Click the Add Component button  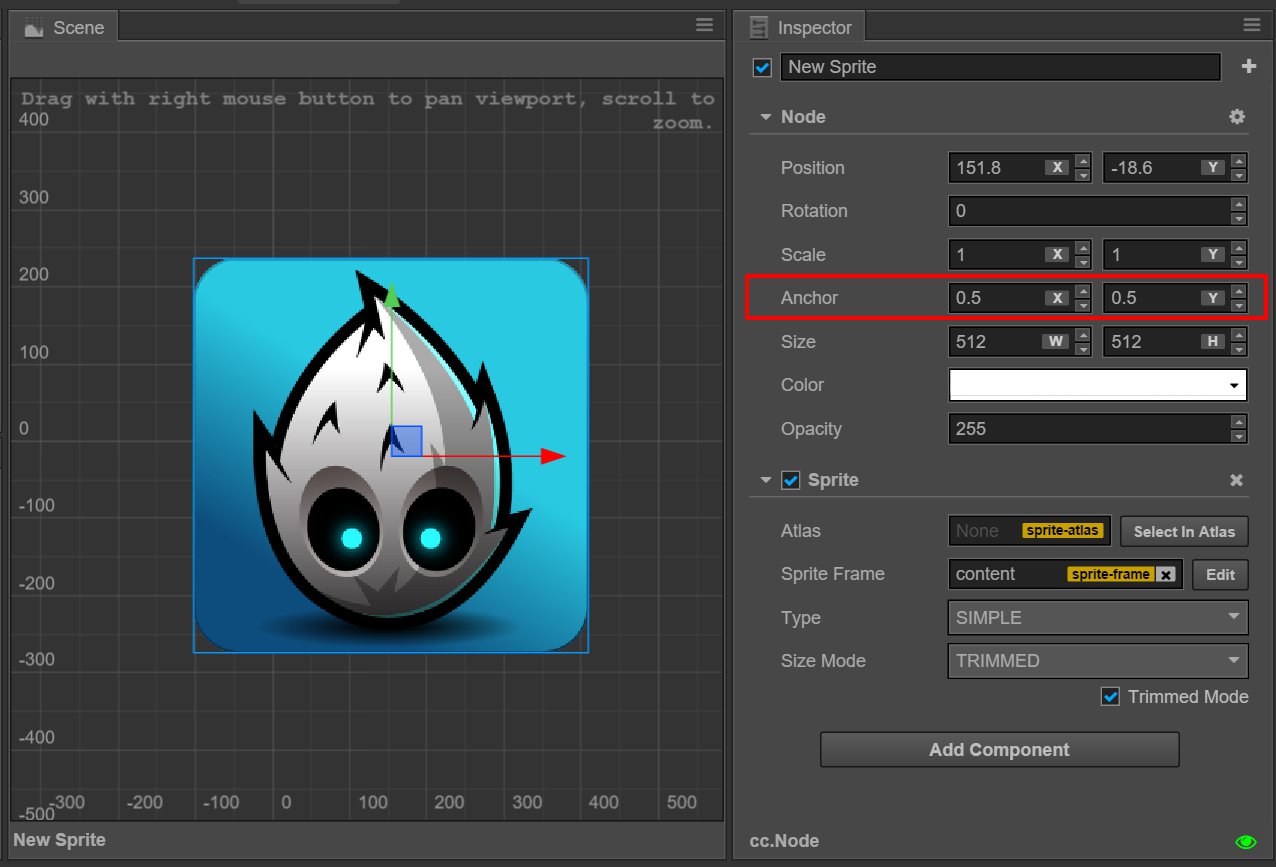point(999,750)
